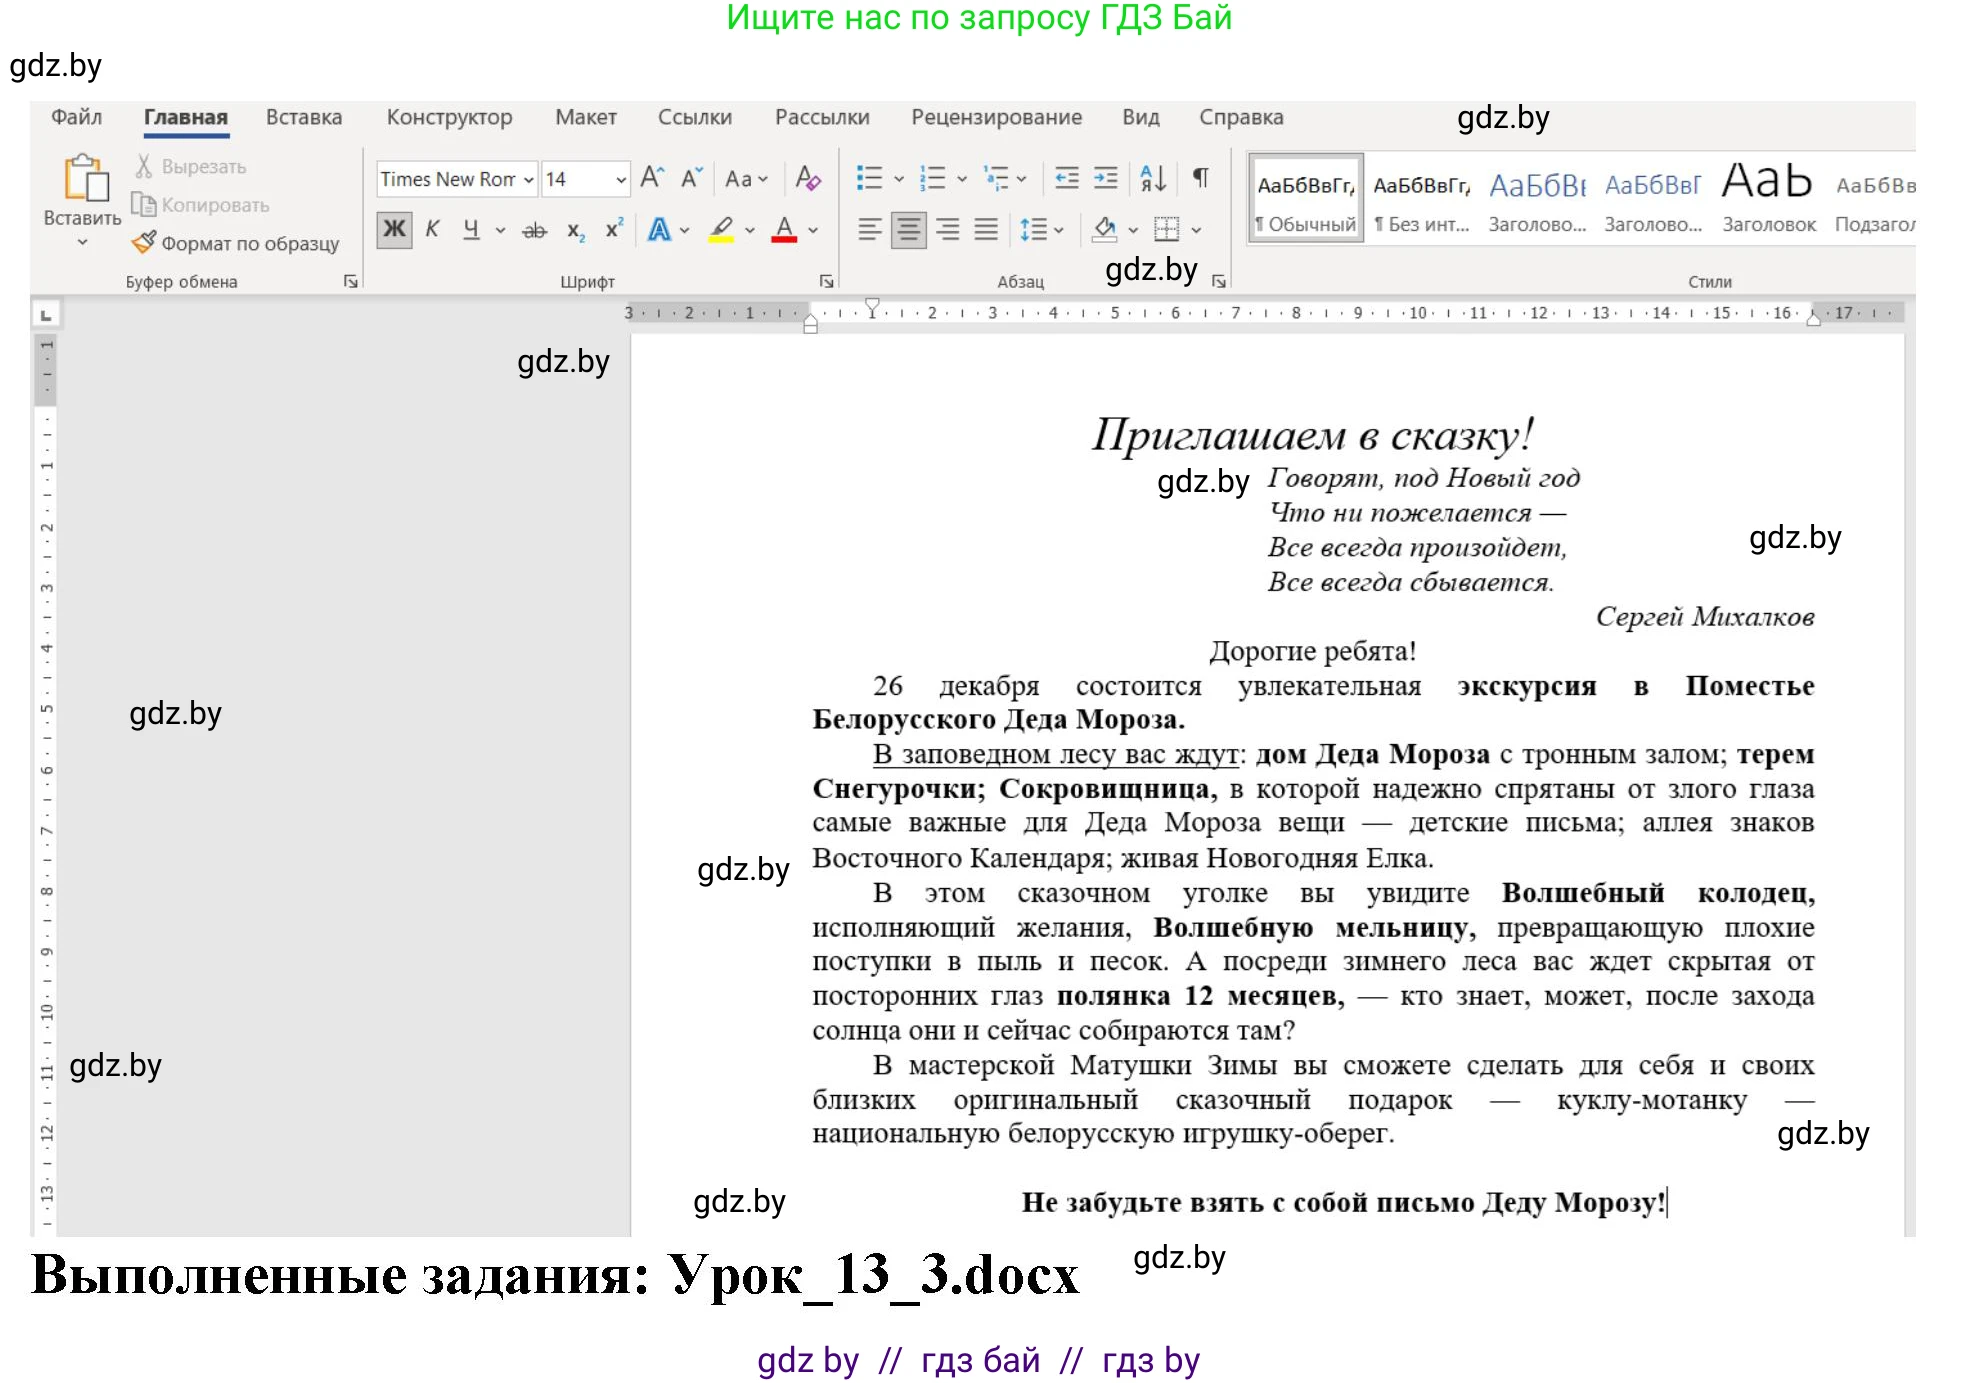Switch to the Вставка ribbon tab
This screenshot has width=1961, height=1383.
303,117
